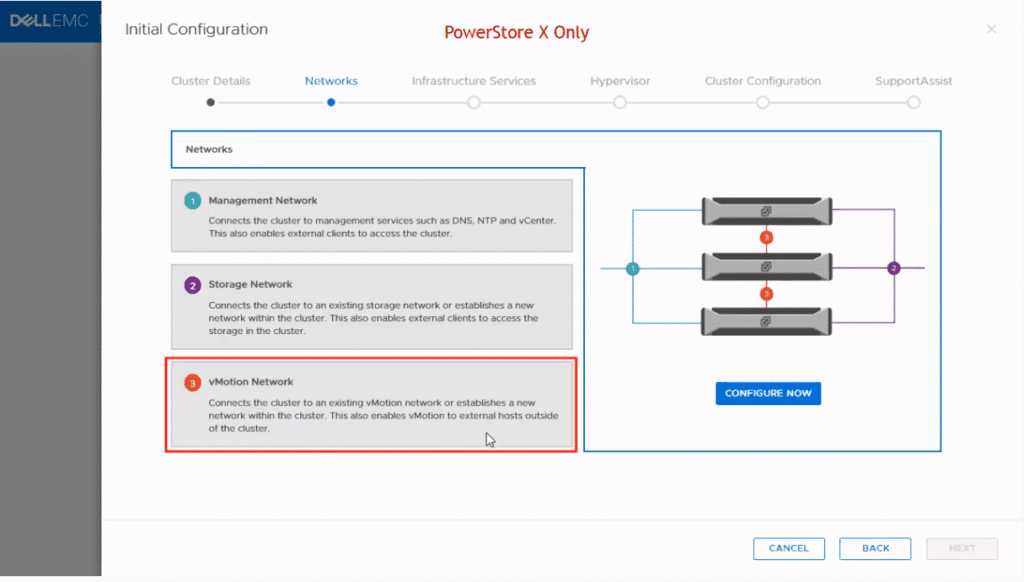
Task: Click the Management Network description text
Action: [382, 227]
